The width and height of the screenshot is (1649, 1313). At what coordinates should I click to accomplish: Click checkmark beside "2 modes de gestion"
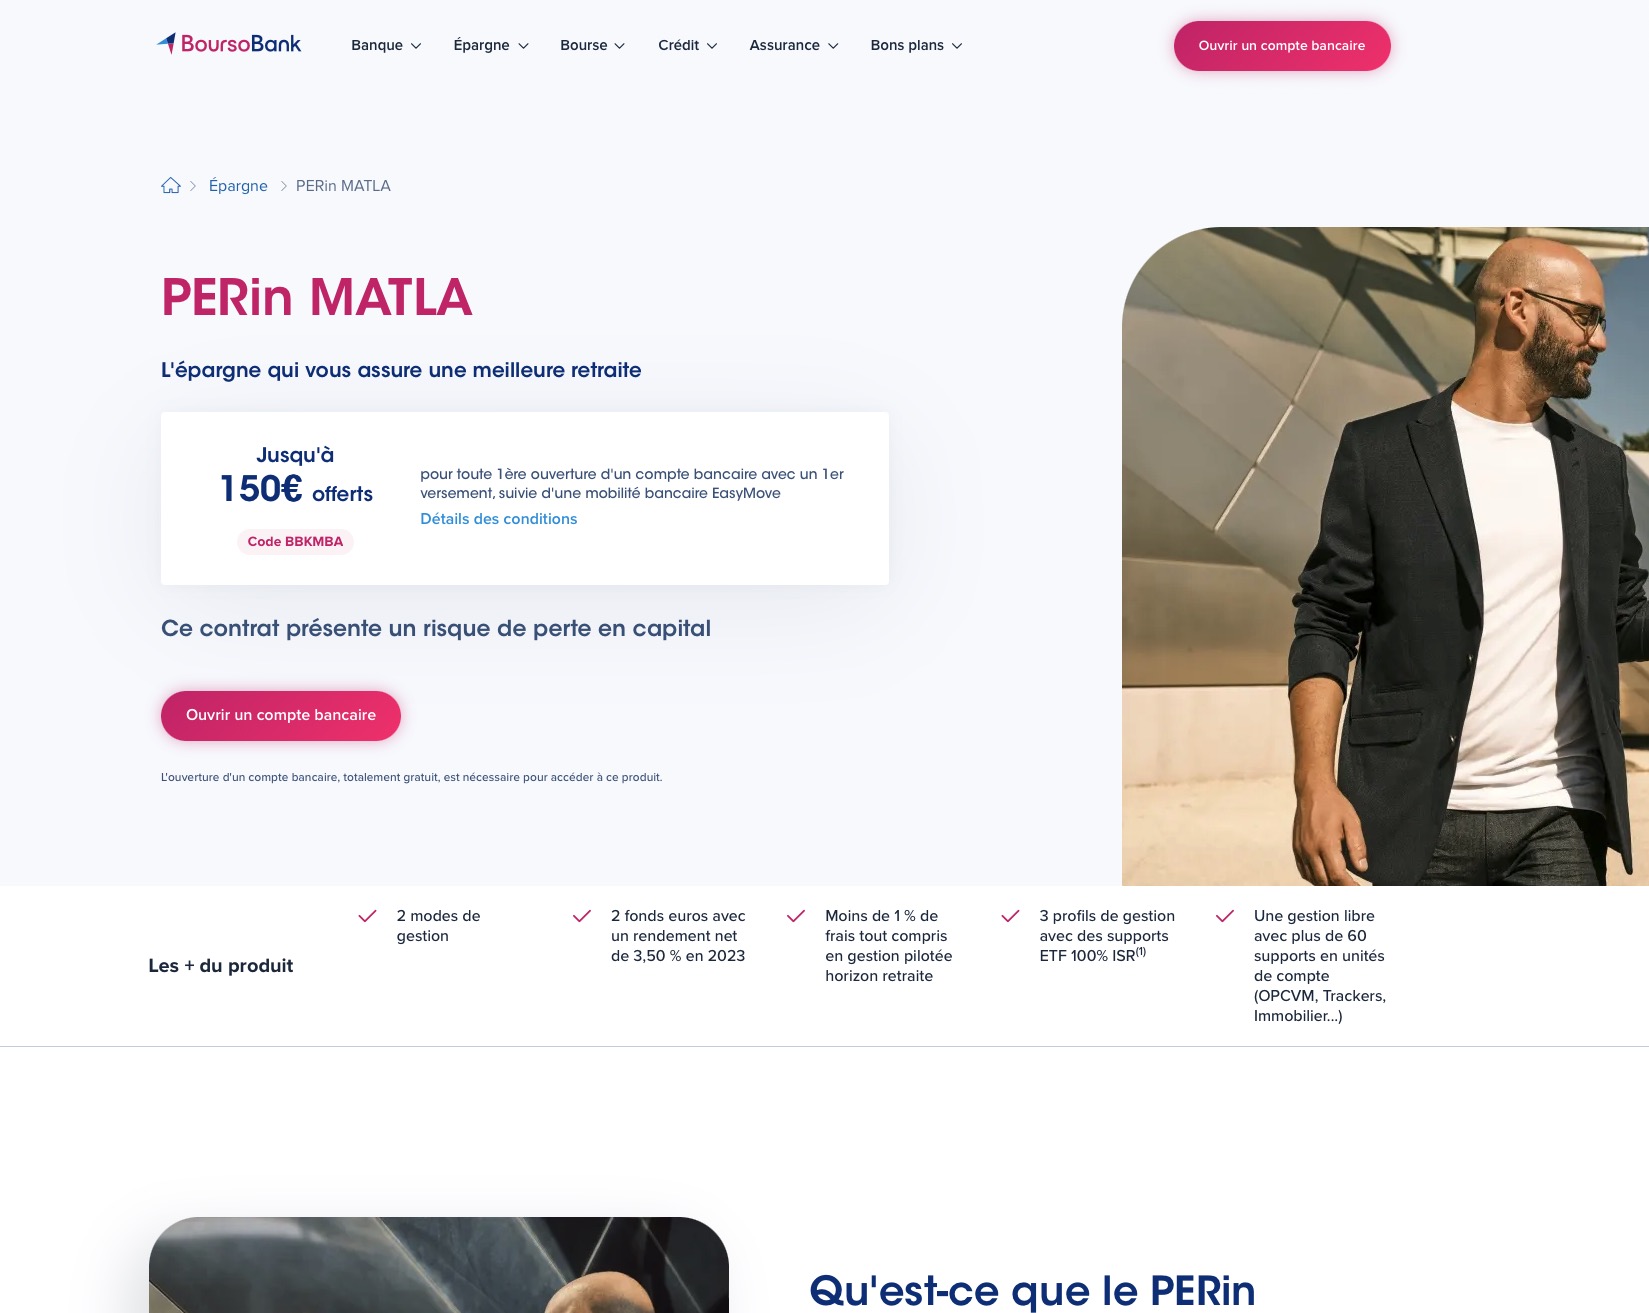(x=368, y=916)
